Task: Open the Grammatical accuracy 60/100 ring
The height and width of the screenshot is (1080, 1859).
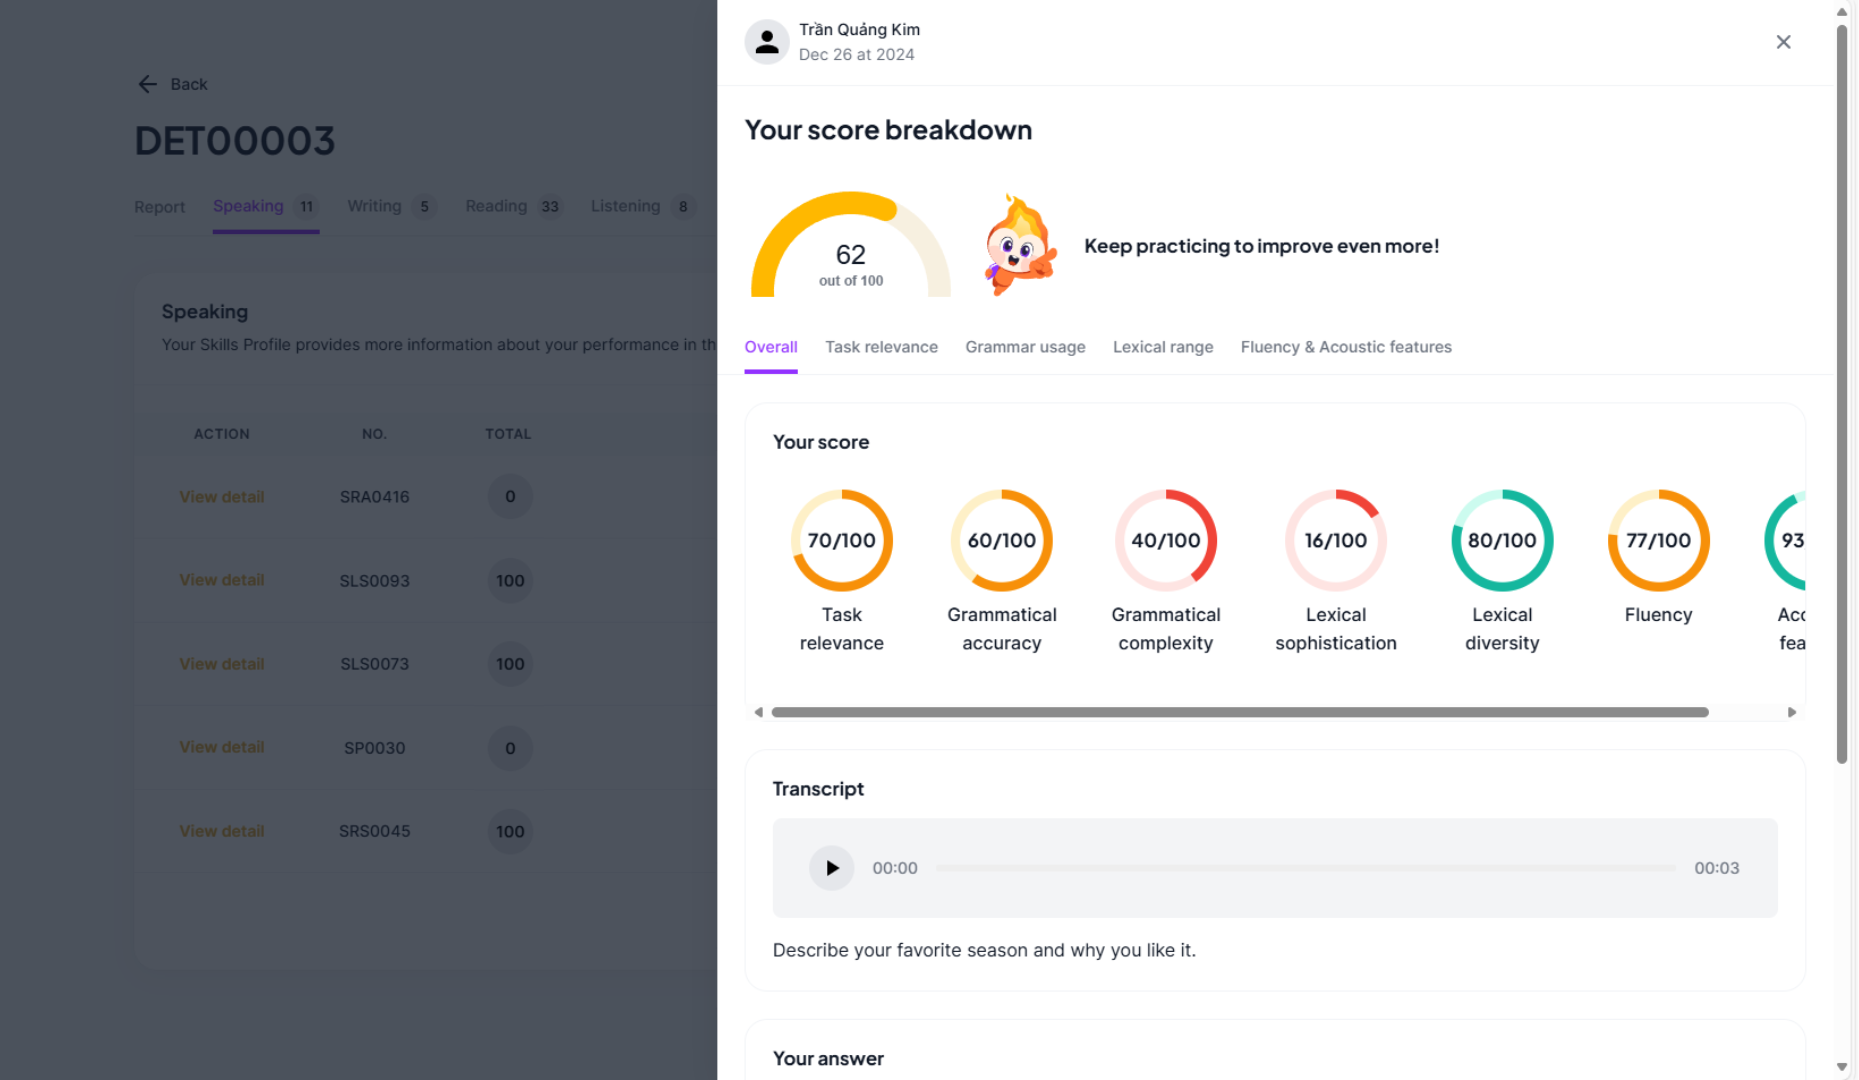Action: click(x=1001, y=540)
